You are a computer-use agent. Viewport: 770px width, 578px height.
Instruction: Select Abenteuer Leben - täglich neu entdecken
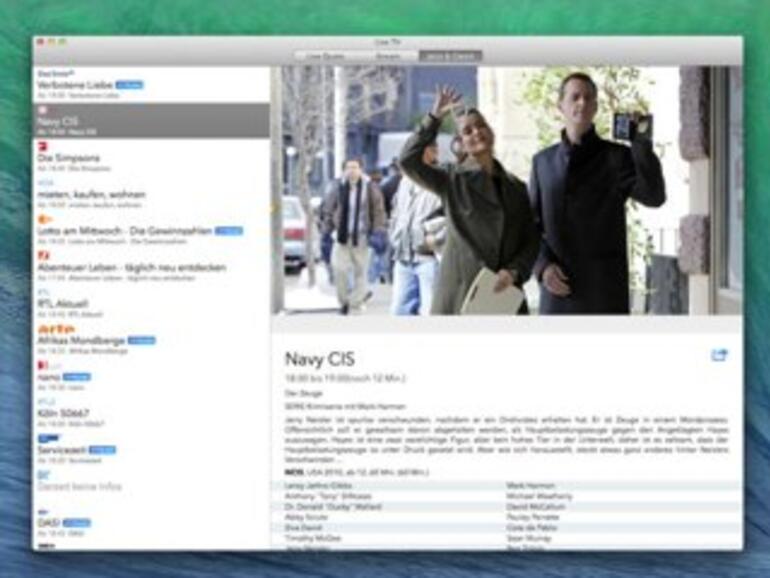tap(151, 267)
